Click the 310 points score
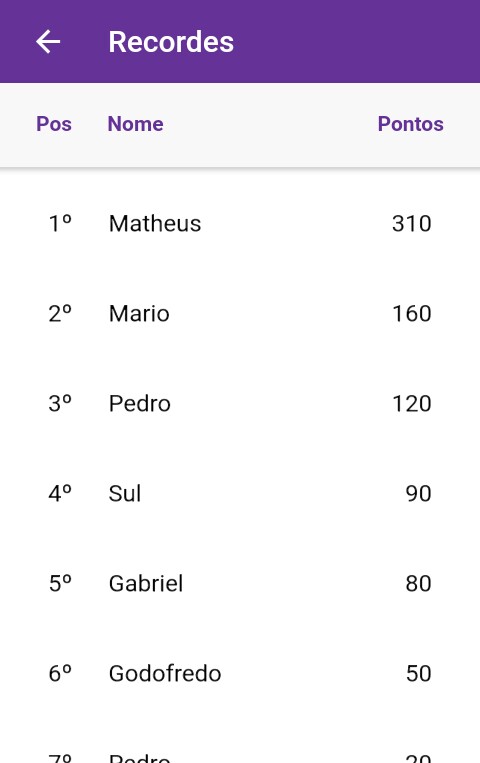The width and height of the screenshot is (480, 763). (412, 223)
